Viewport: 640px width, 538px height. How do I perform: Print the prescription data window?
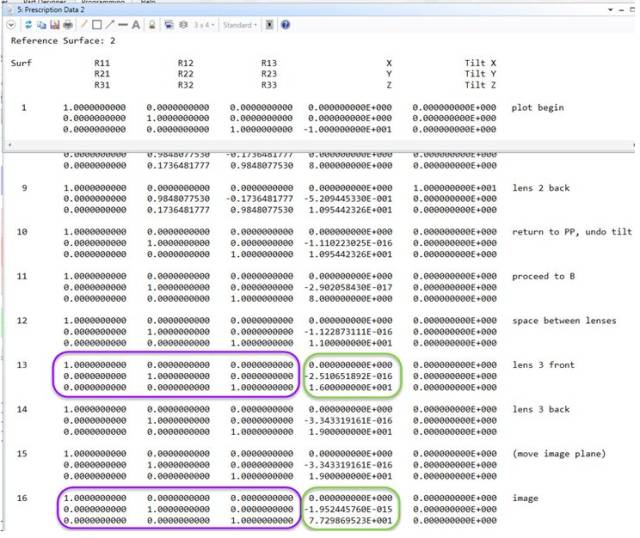(68, 24)
